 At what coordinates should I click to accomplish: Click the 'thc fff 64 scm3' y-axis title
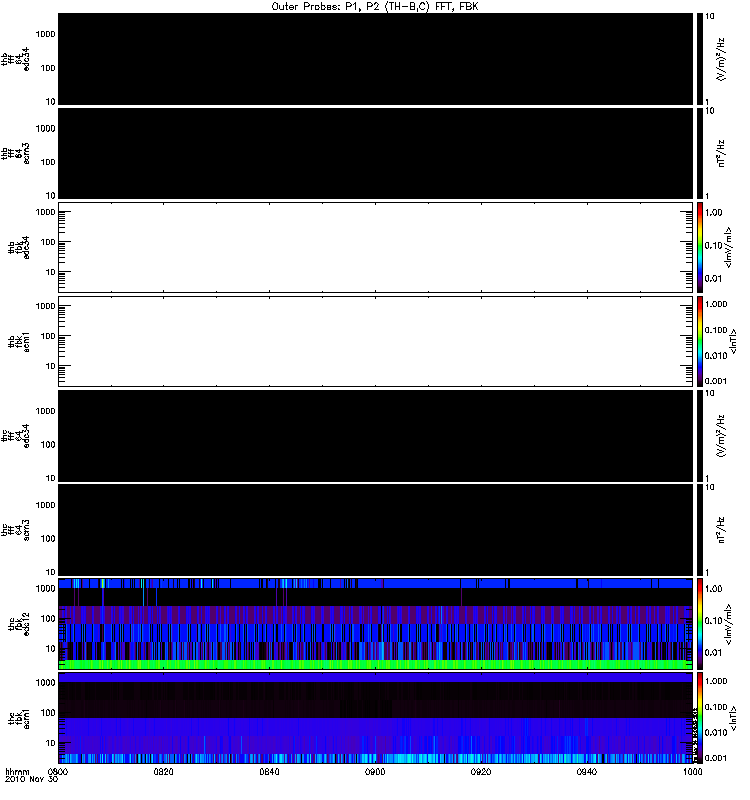click(15, 530)
